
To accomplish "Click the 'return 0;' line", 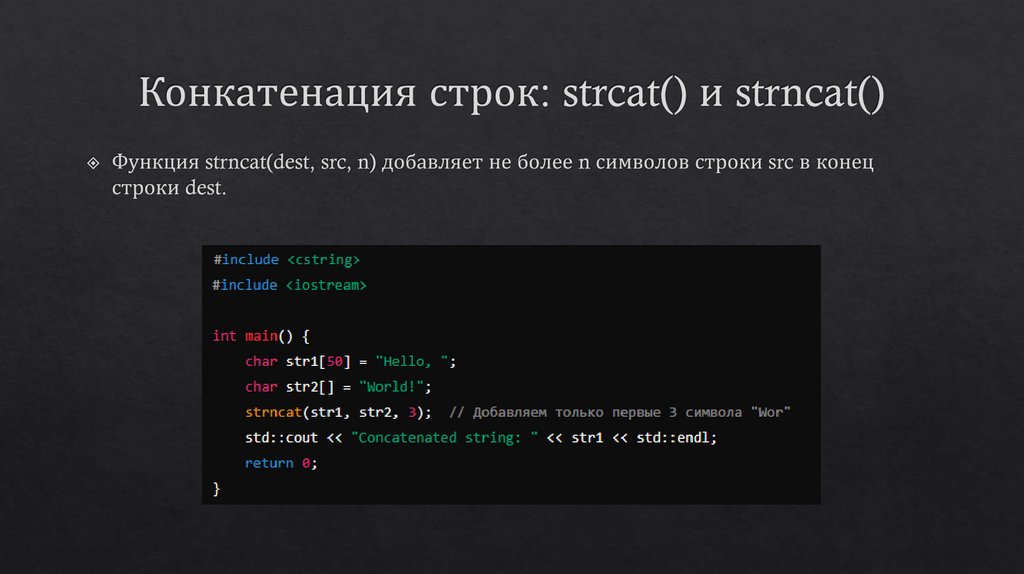I will (281, 463).
